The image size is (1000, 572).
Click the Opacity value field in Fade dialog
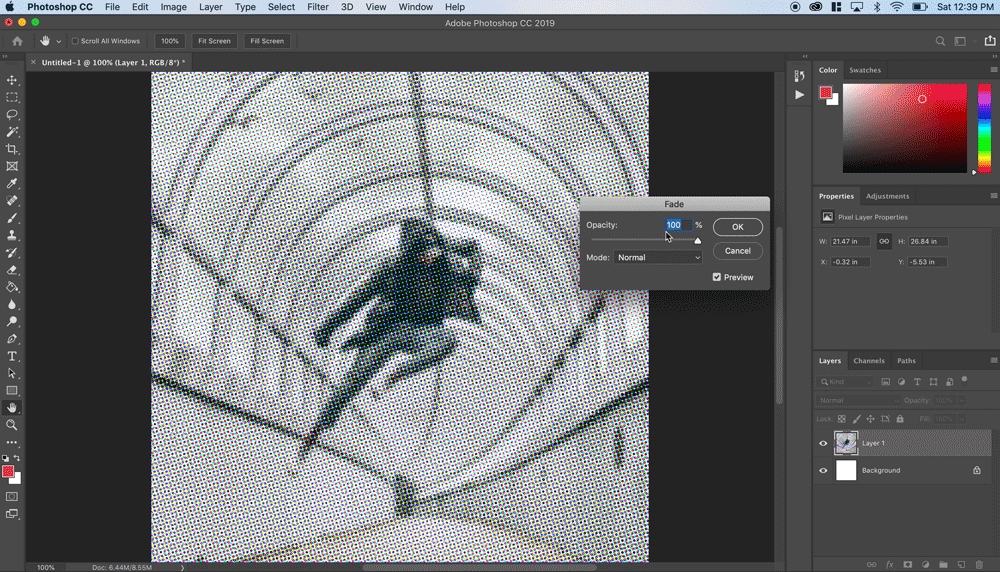pos(679,225)
